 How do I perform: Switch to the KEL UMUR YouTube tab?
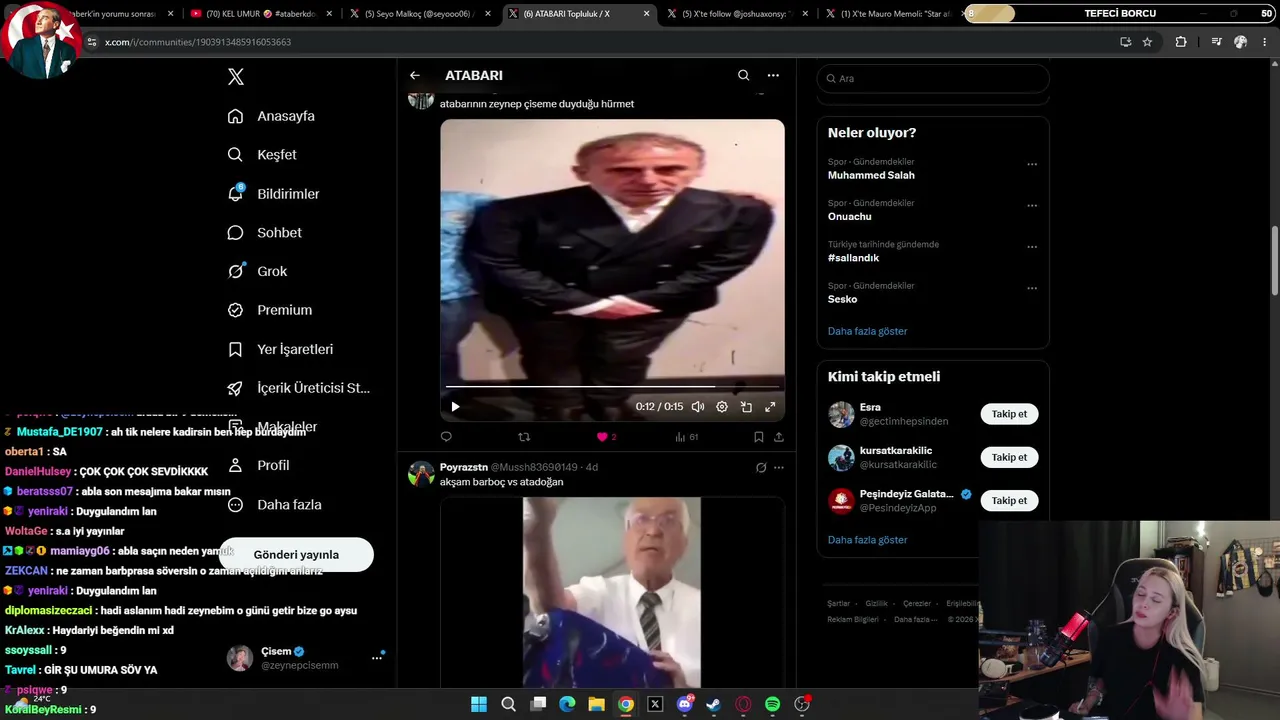click(x=259, y=14)
